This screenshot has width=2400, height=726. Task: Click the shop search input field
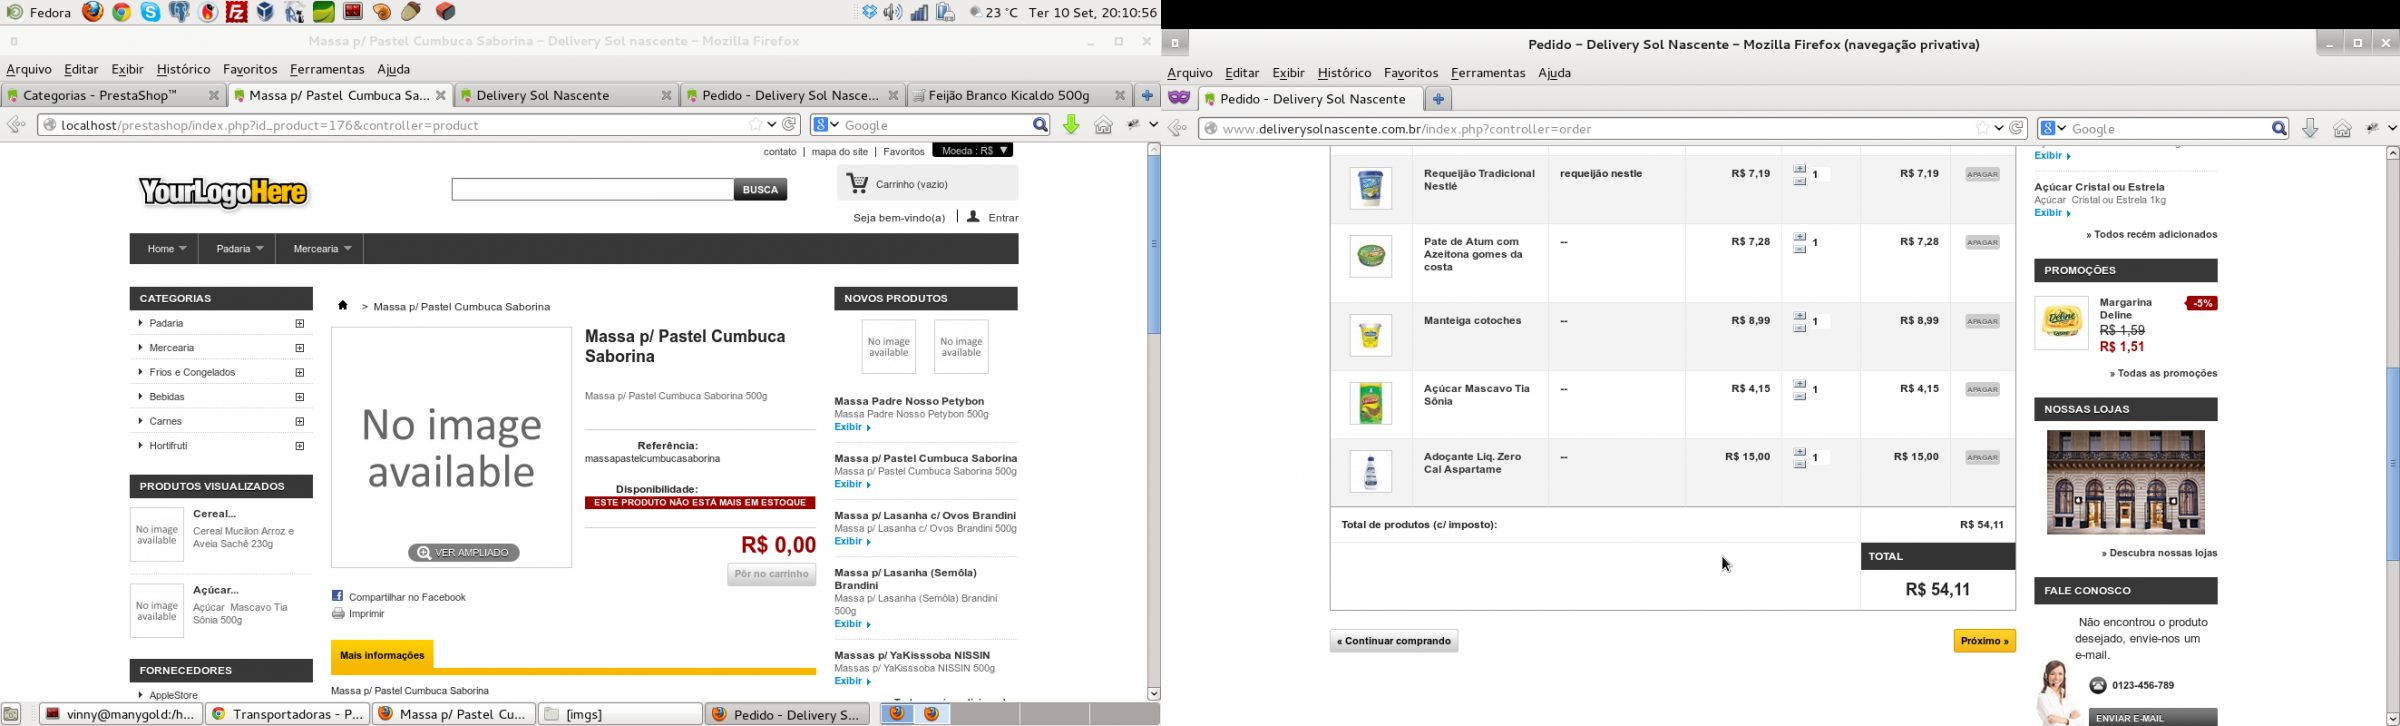coord(592,189)
